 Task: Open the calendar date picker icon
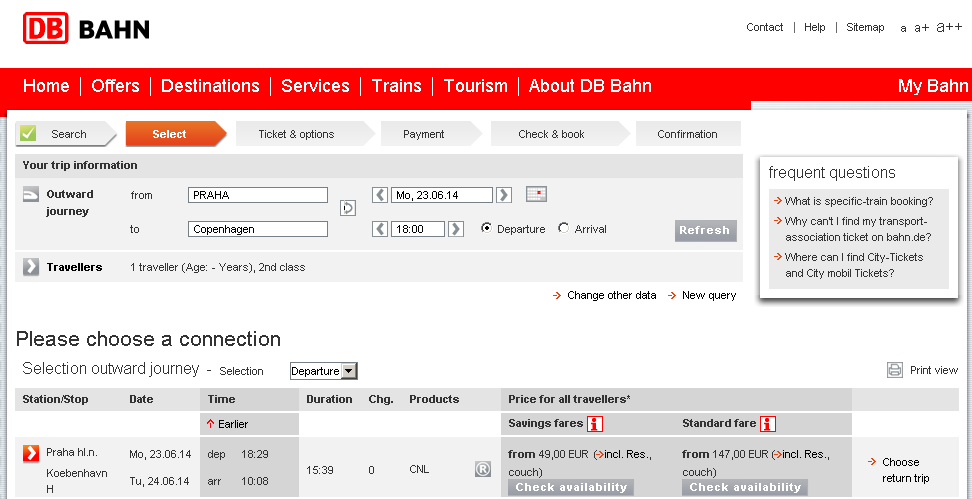coord(536,194)
